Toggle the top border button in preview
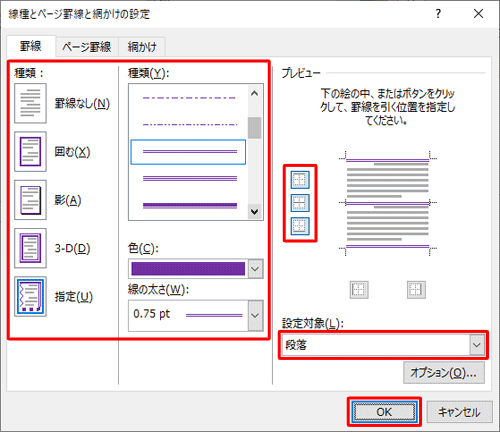 click(300, 180)
